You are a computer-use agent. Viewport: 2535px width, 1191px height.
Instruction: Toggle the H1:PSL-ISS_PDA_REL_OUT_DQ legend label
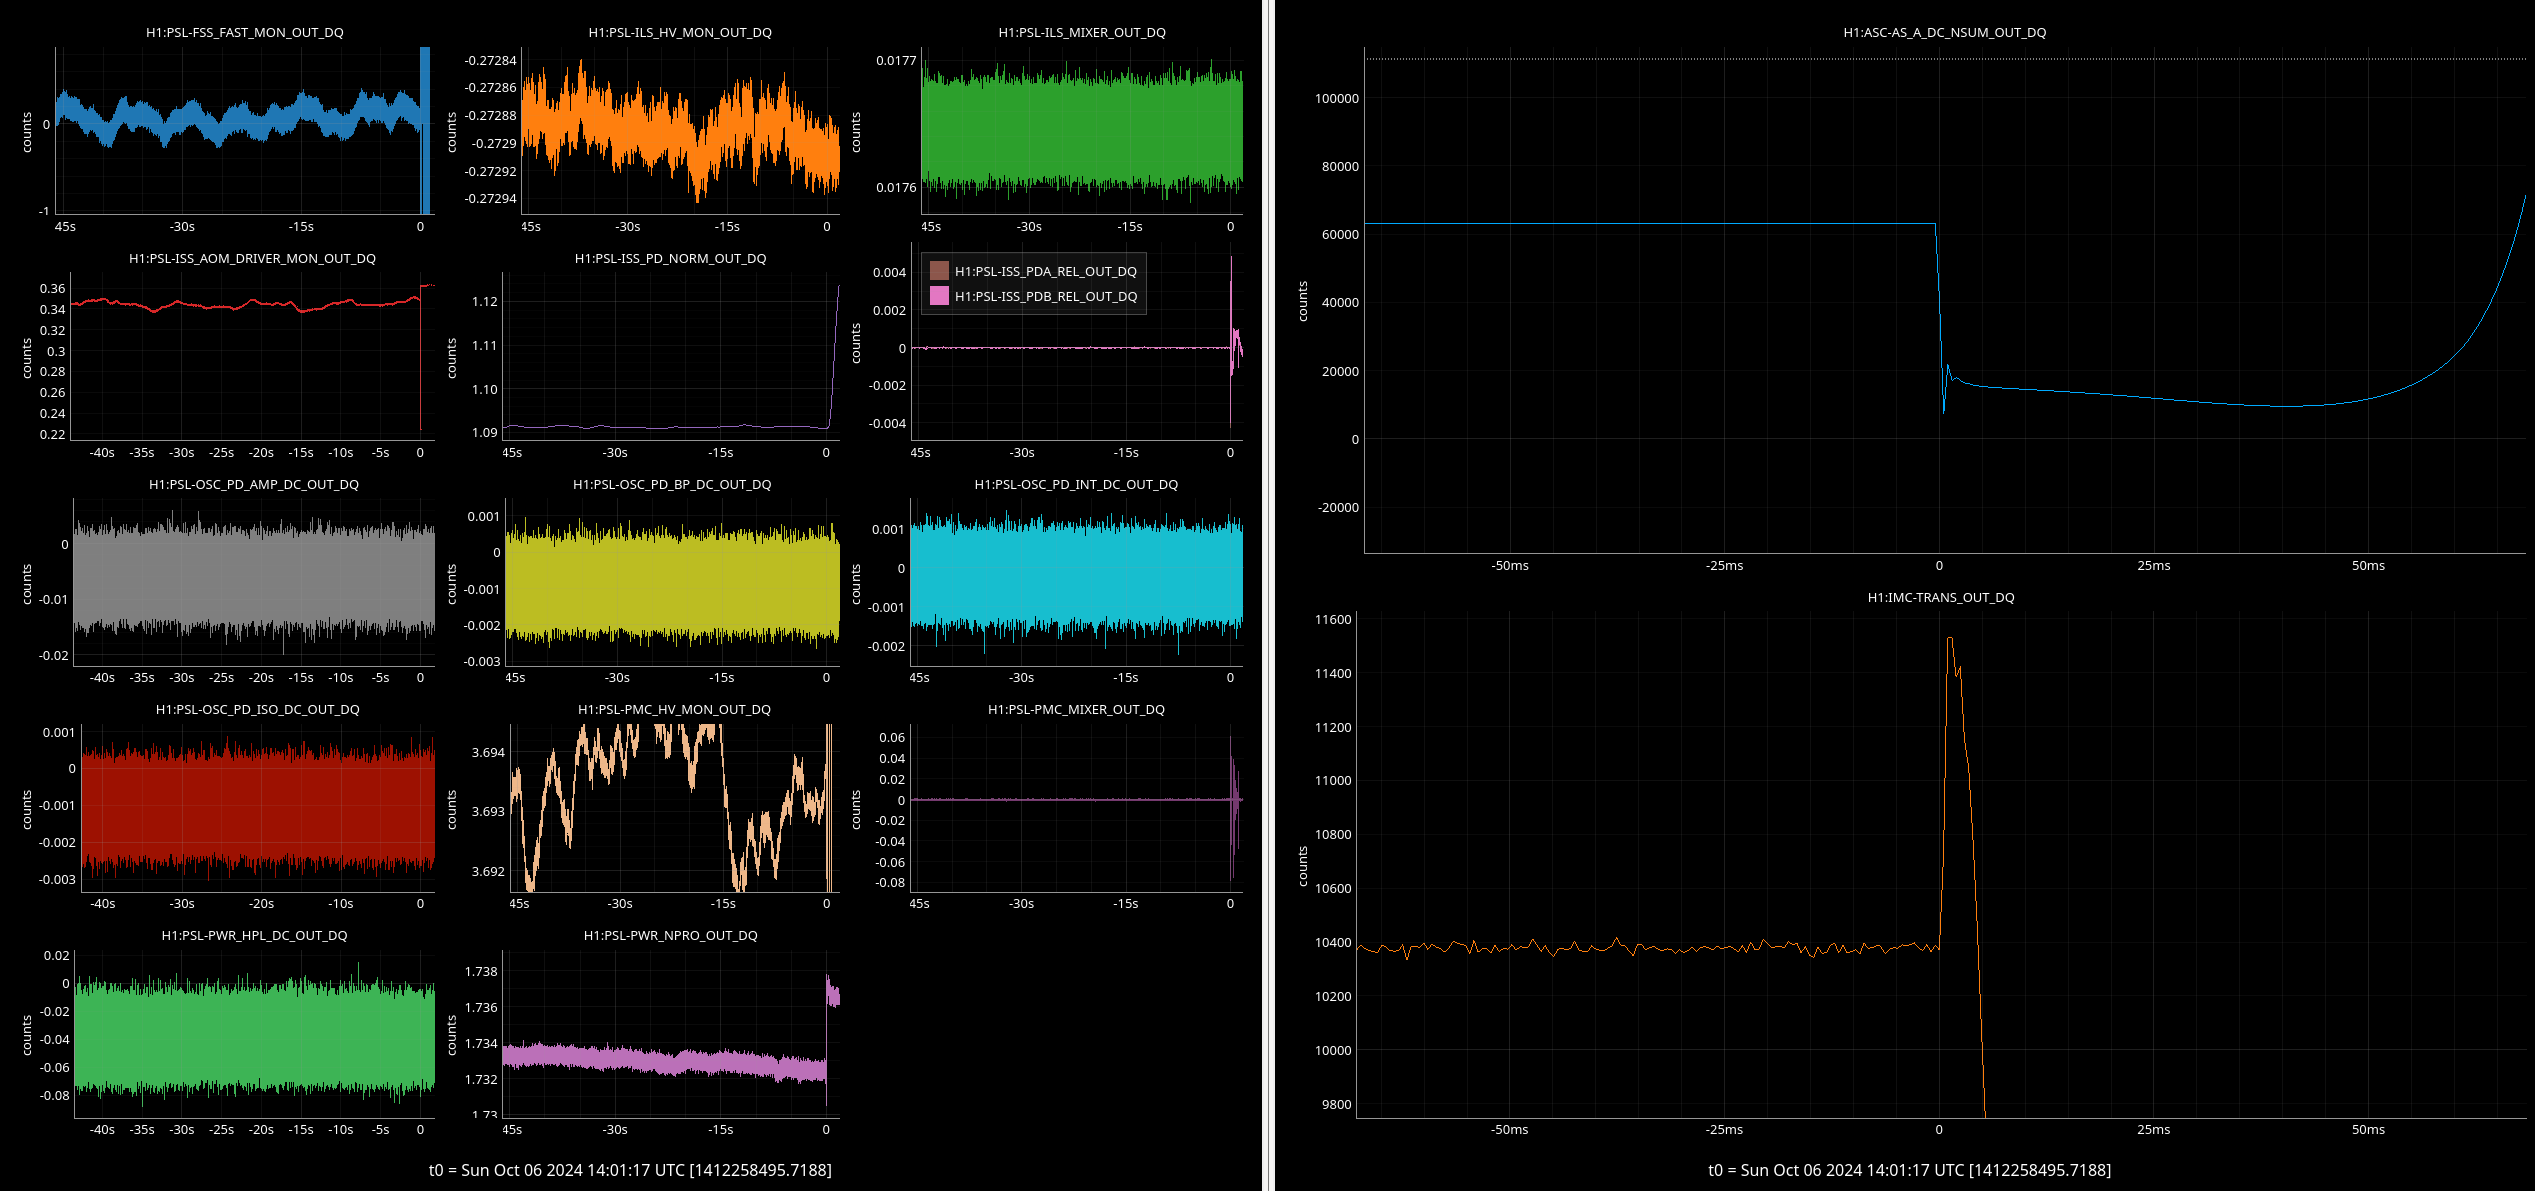(x=1045, y=271)
